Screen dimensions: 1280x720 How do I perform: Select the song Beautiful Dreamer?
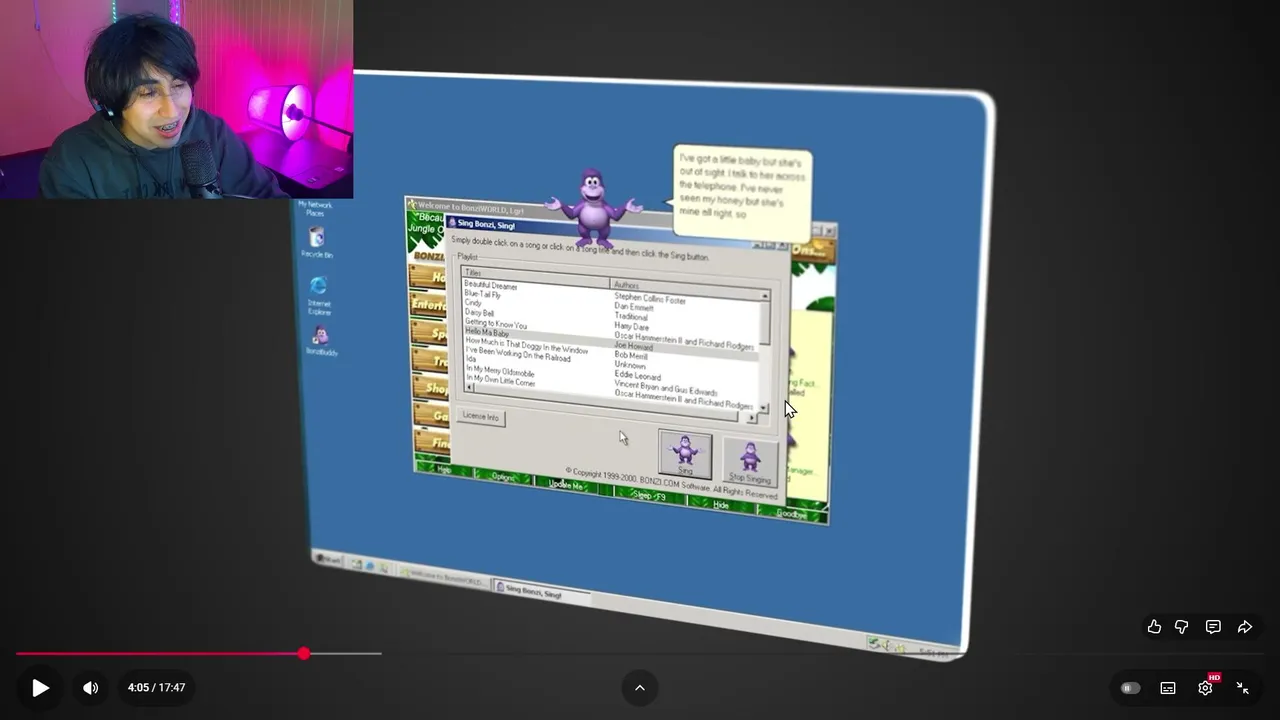[491, 286]
